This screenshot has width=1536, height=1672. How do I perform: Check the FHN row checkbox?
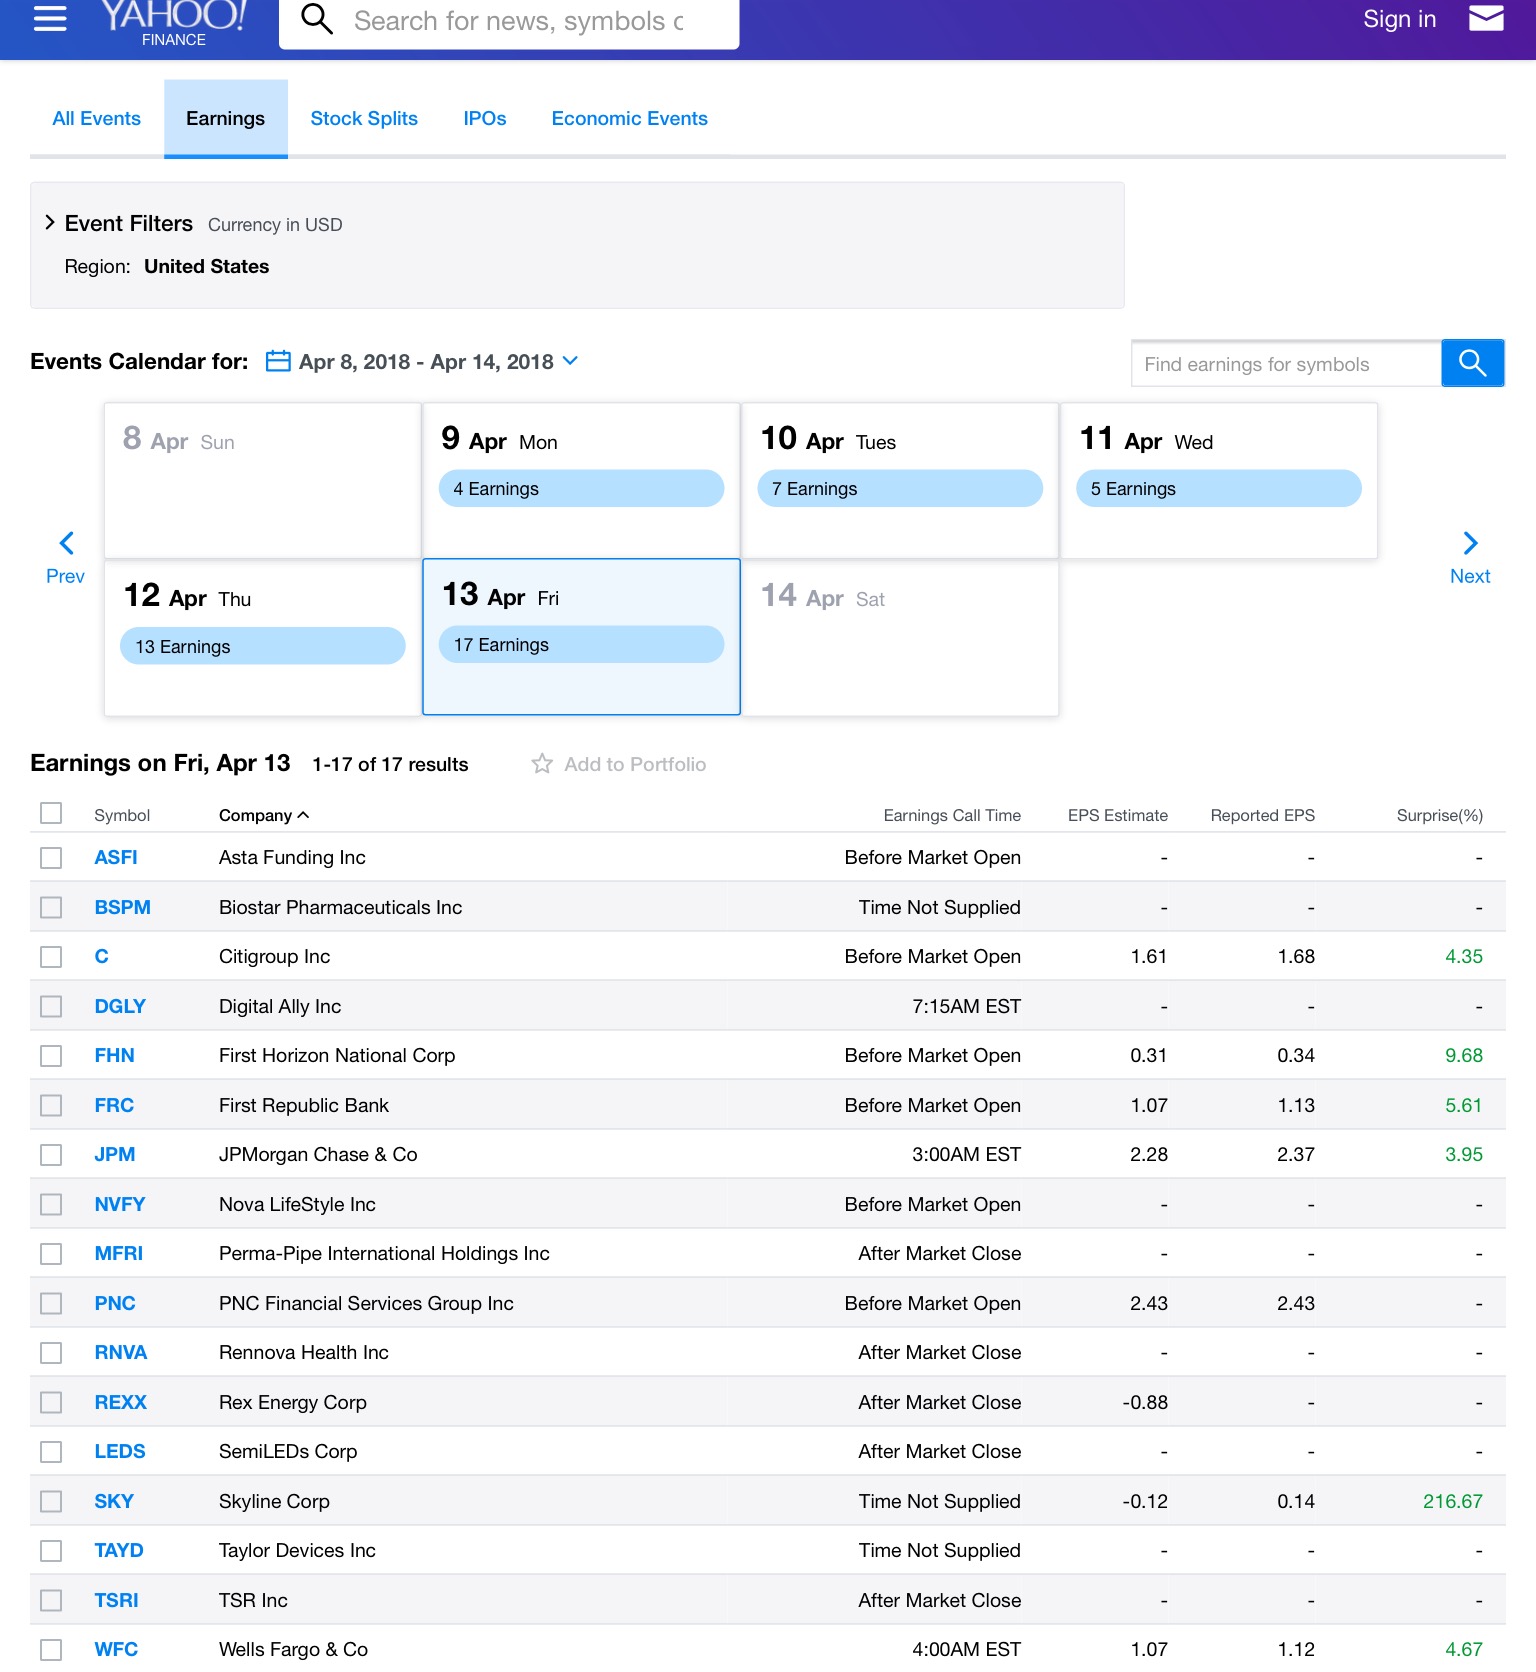[51, 1056]
